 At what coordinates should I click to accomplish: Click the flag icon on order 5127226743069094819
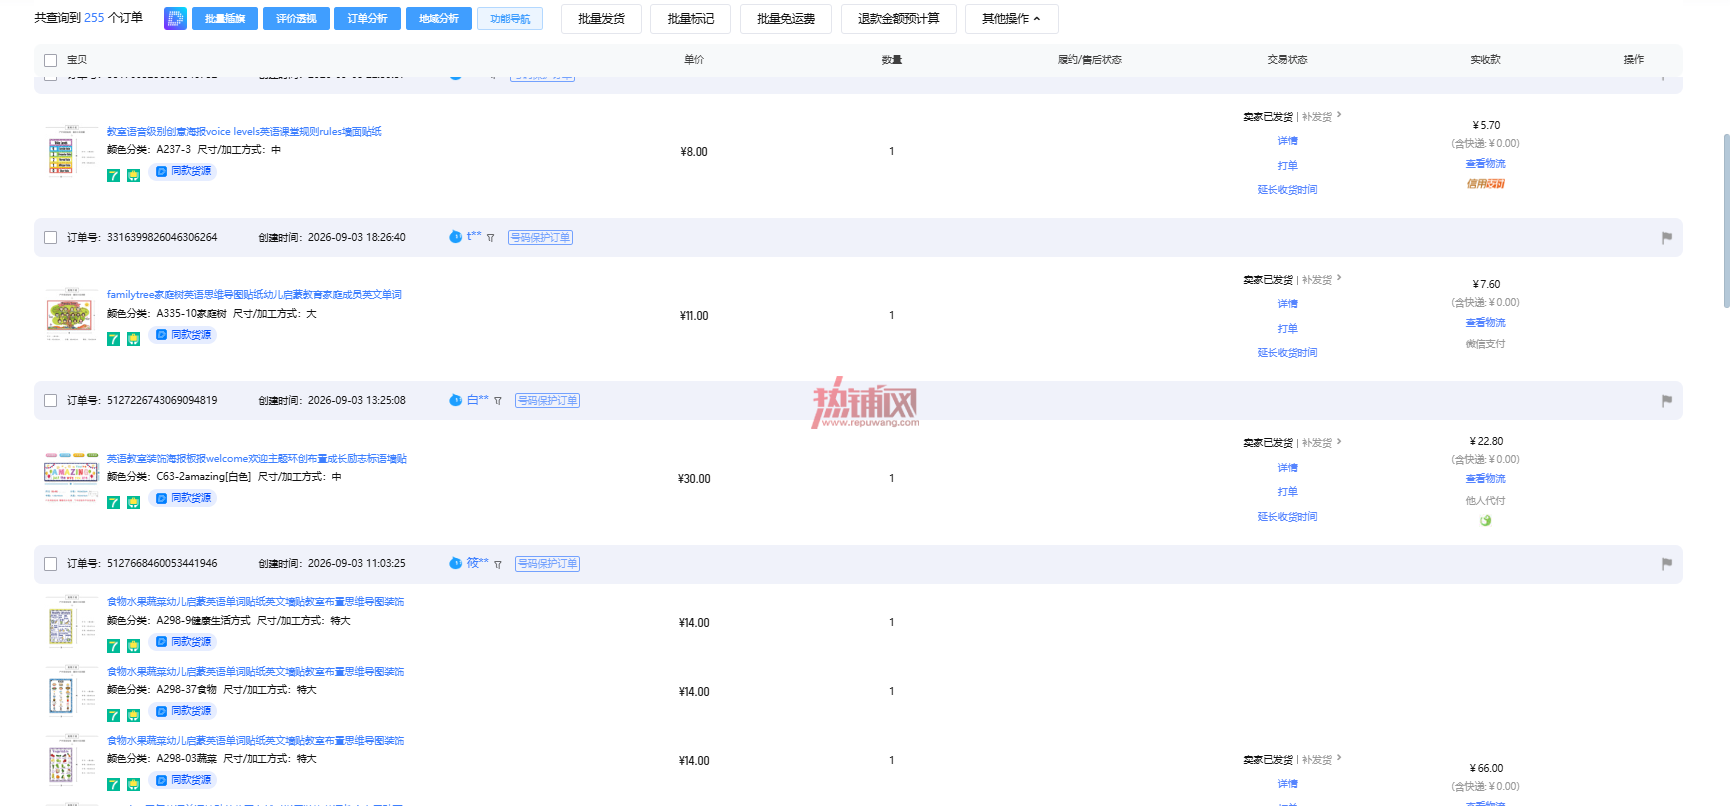tap(1666, 401)
